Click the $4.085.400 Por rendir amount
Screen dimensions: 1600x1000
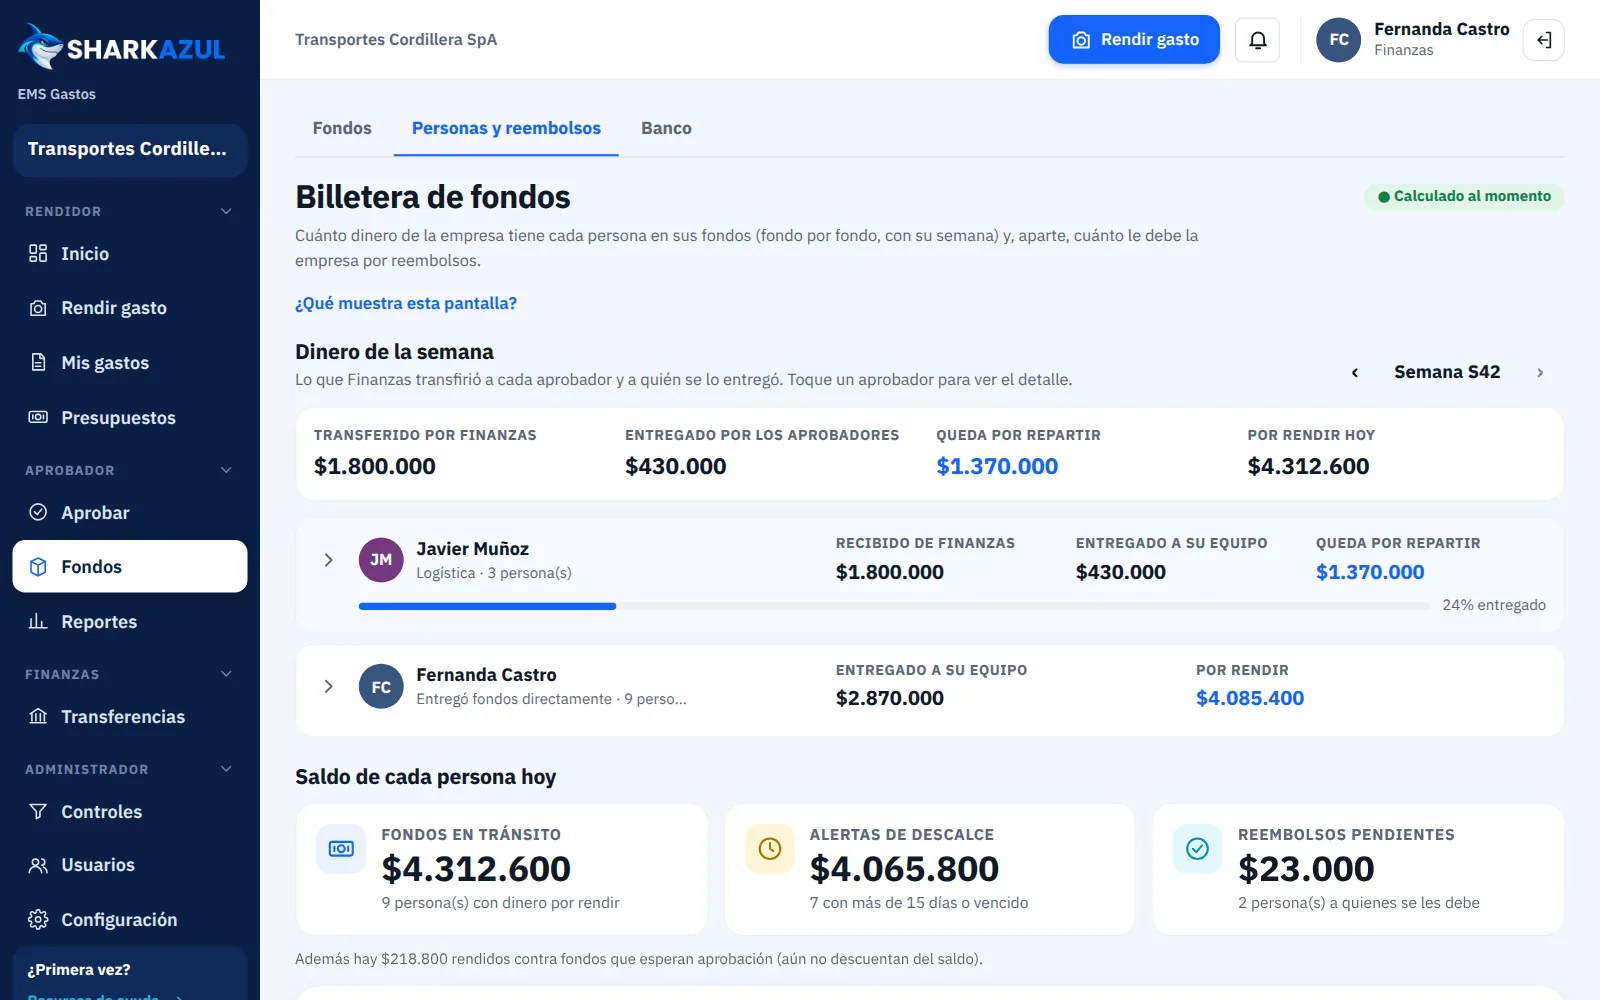coord(1250,698)
